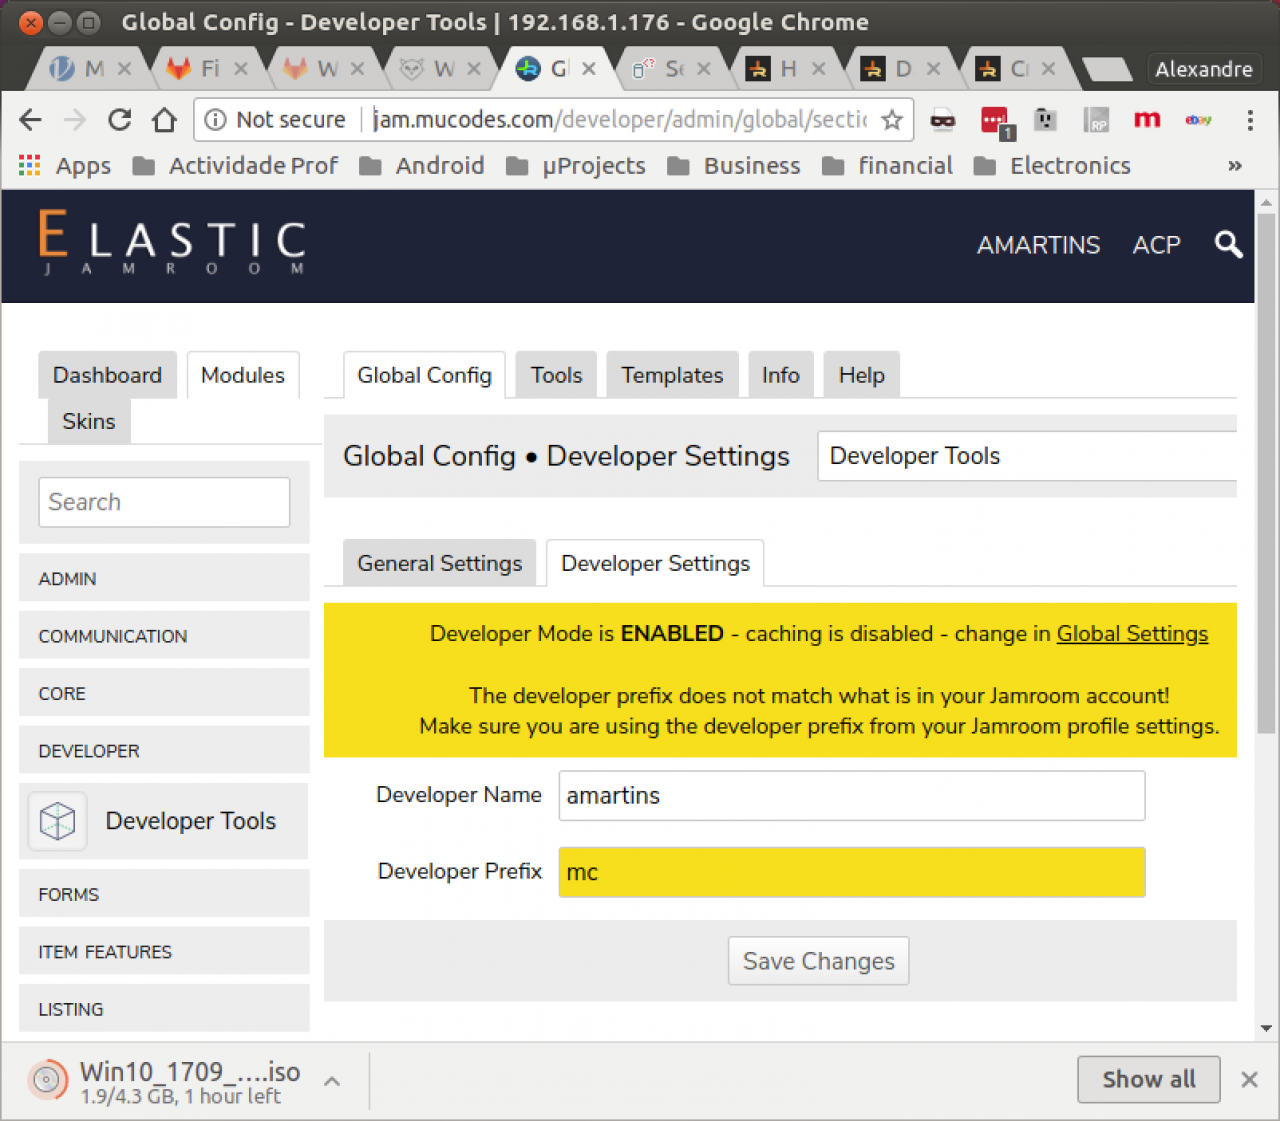
Task: Click the Save Changes button
Action: (x=819, y=961)
